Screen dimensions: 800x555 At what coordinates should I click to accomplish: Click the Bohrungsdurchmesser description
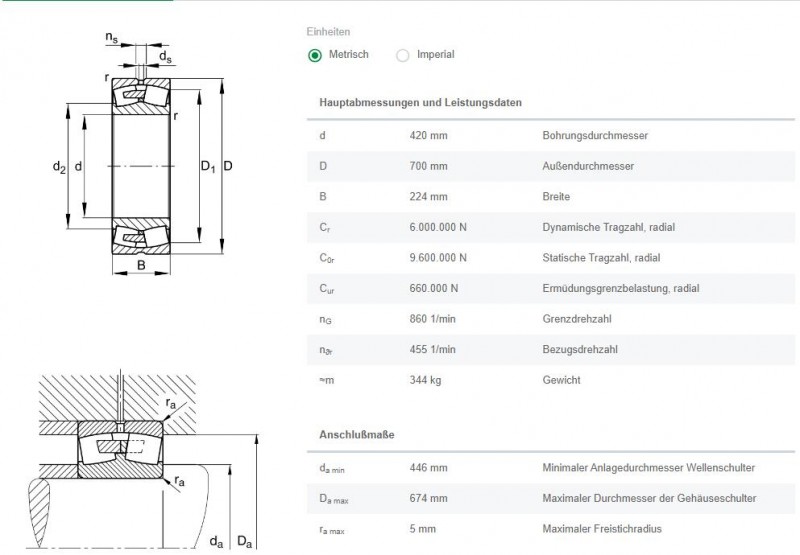point(595,136)
